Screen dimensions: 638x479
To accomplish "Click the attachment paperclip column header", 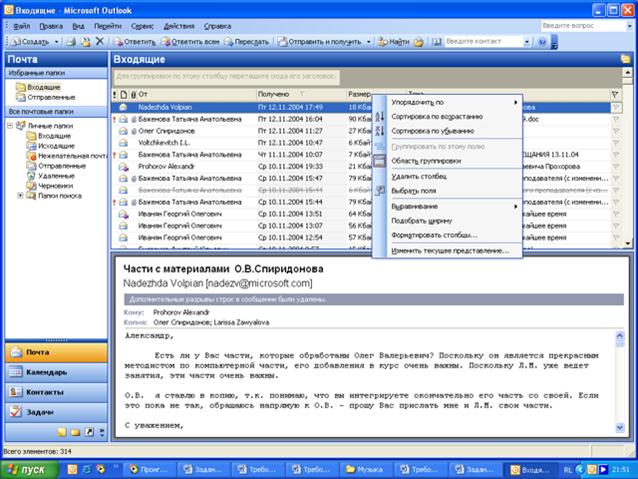I will tap(133, 94).
